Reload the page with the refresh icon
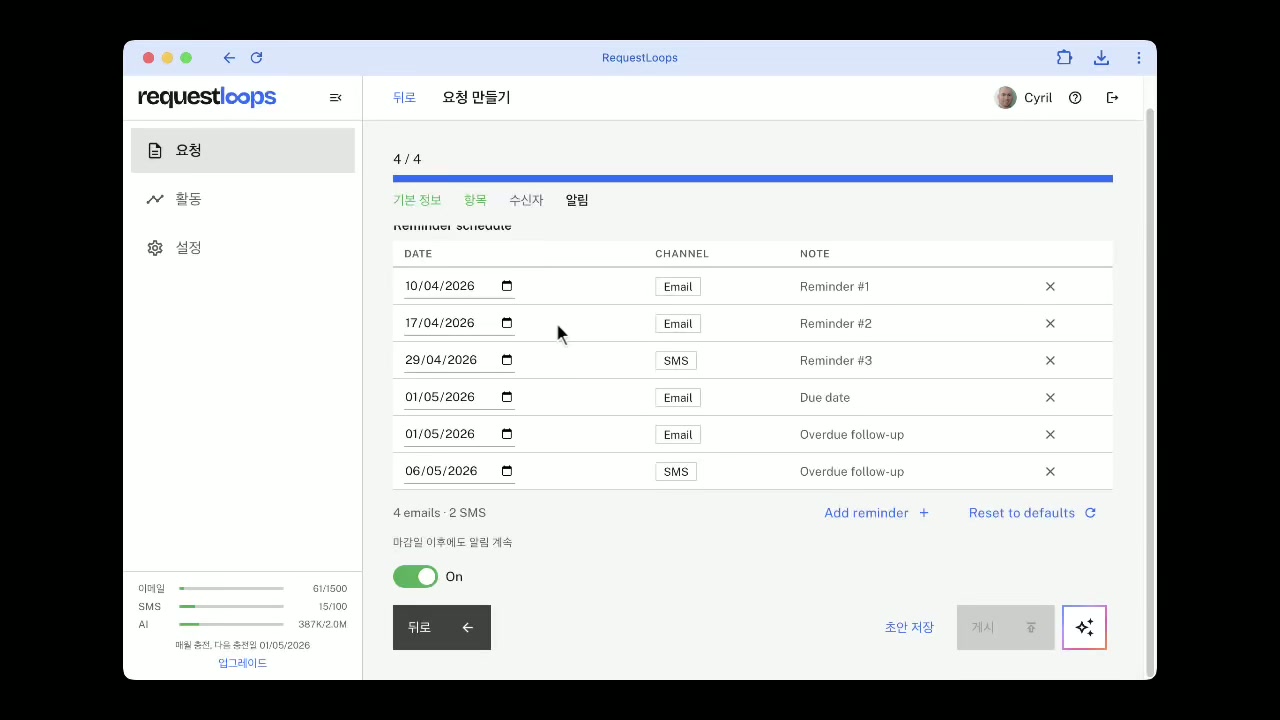 click(x=256, y=58)
